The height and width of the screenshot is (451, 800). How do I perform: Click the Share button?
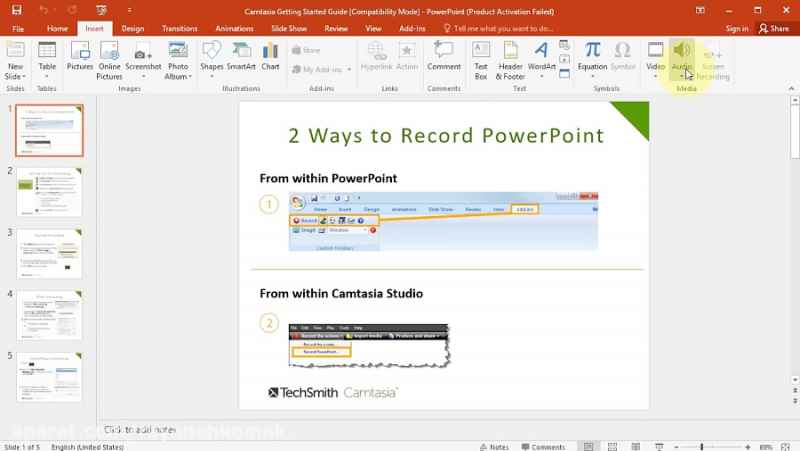tap(774, 29)
